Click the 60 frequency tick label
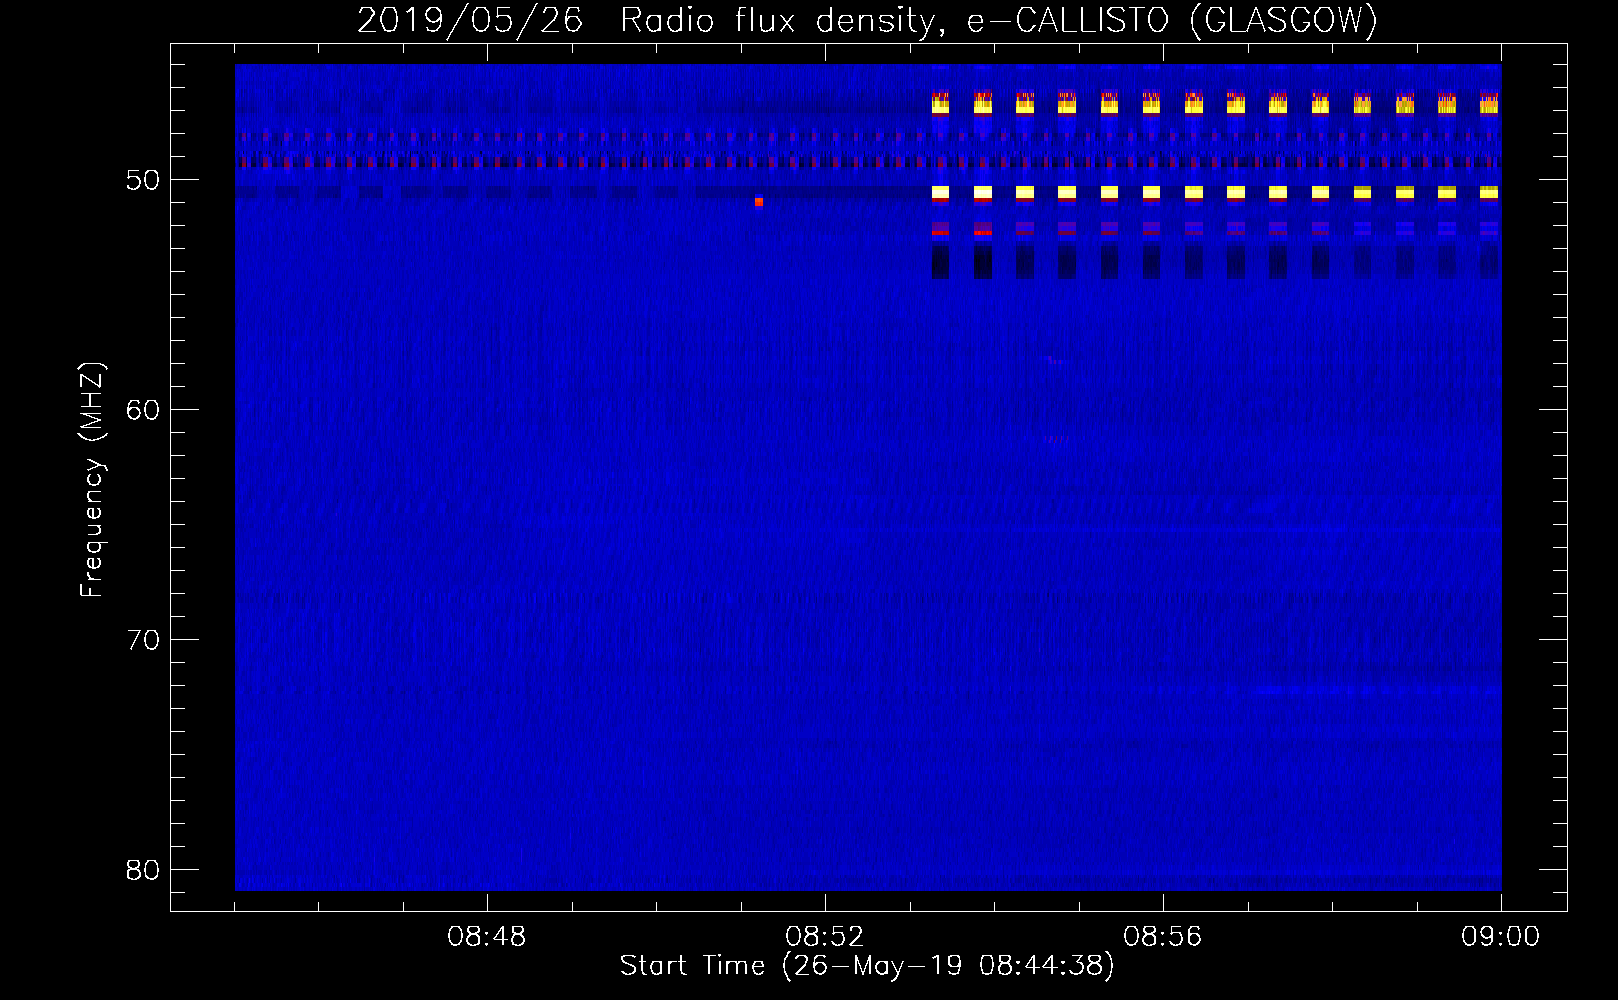The image size is (1618, 1000). [x=143, y=410]
